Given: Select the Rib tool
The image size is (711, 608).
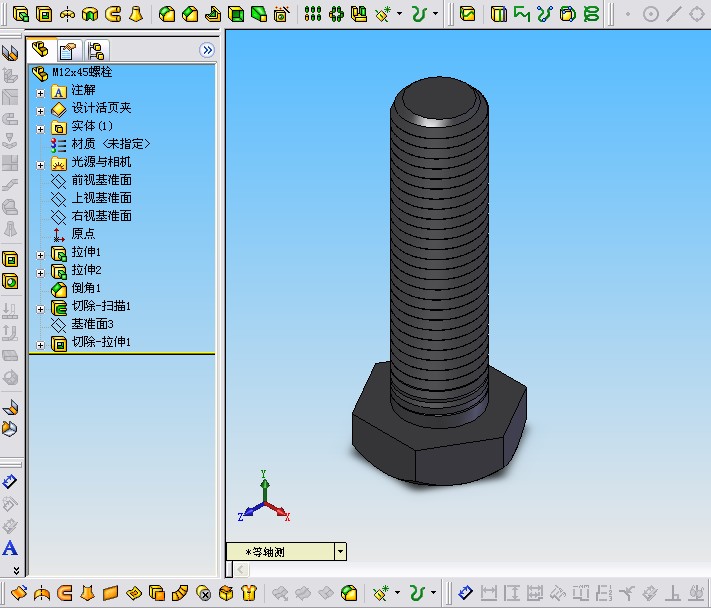Looking at the screenshot, I should pos(213,14).
